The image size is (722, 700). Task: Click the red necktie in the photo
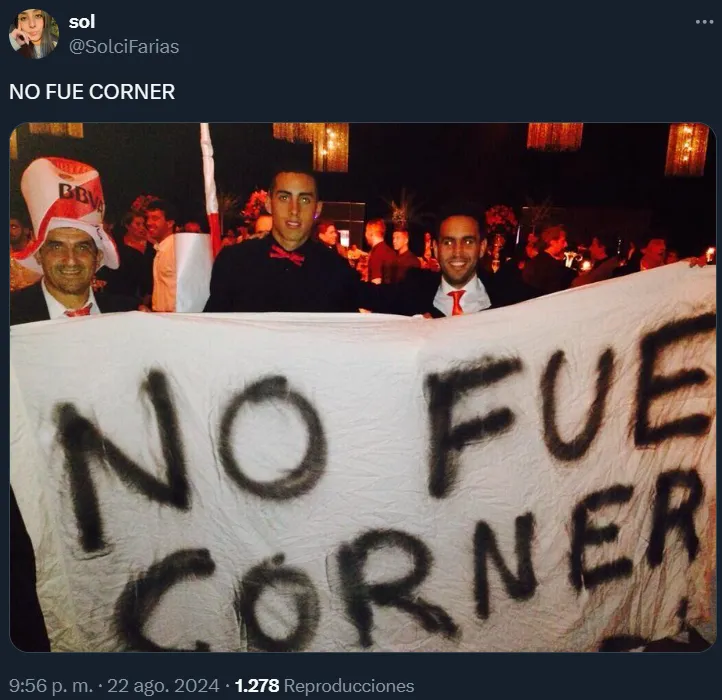tap(457, 302)
